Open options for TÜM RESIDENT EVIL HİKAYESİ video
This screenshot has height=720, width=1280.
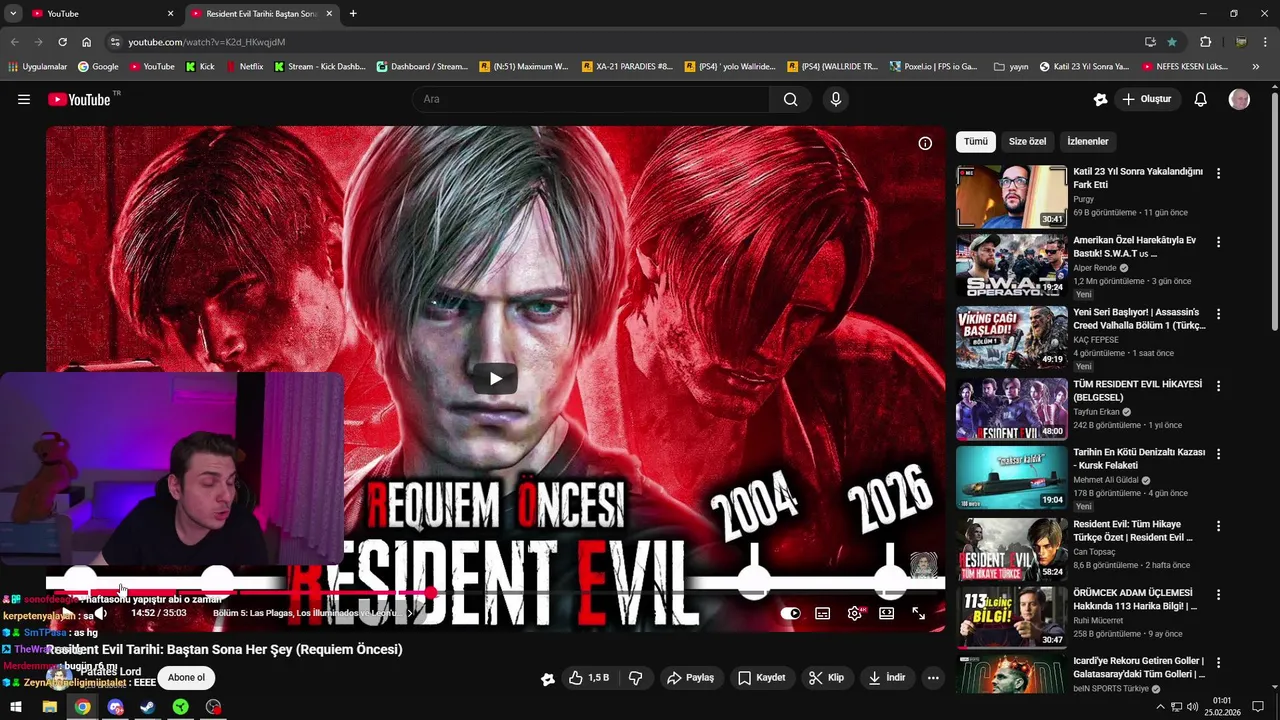click(1218, 385)
